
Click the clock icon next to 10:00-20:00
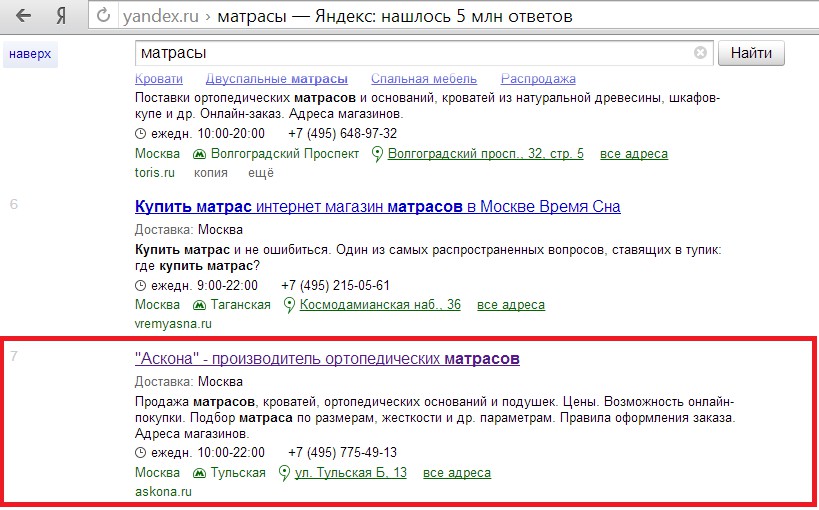click(x=140, y=134)
